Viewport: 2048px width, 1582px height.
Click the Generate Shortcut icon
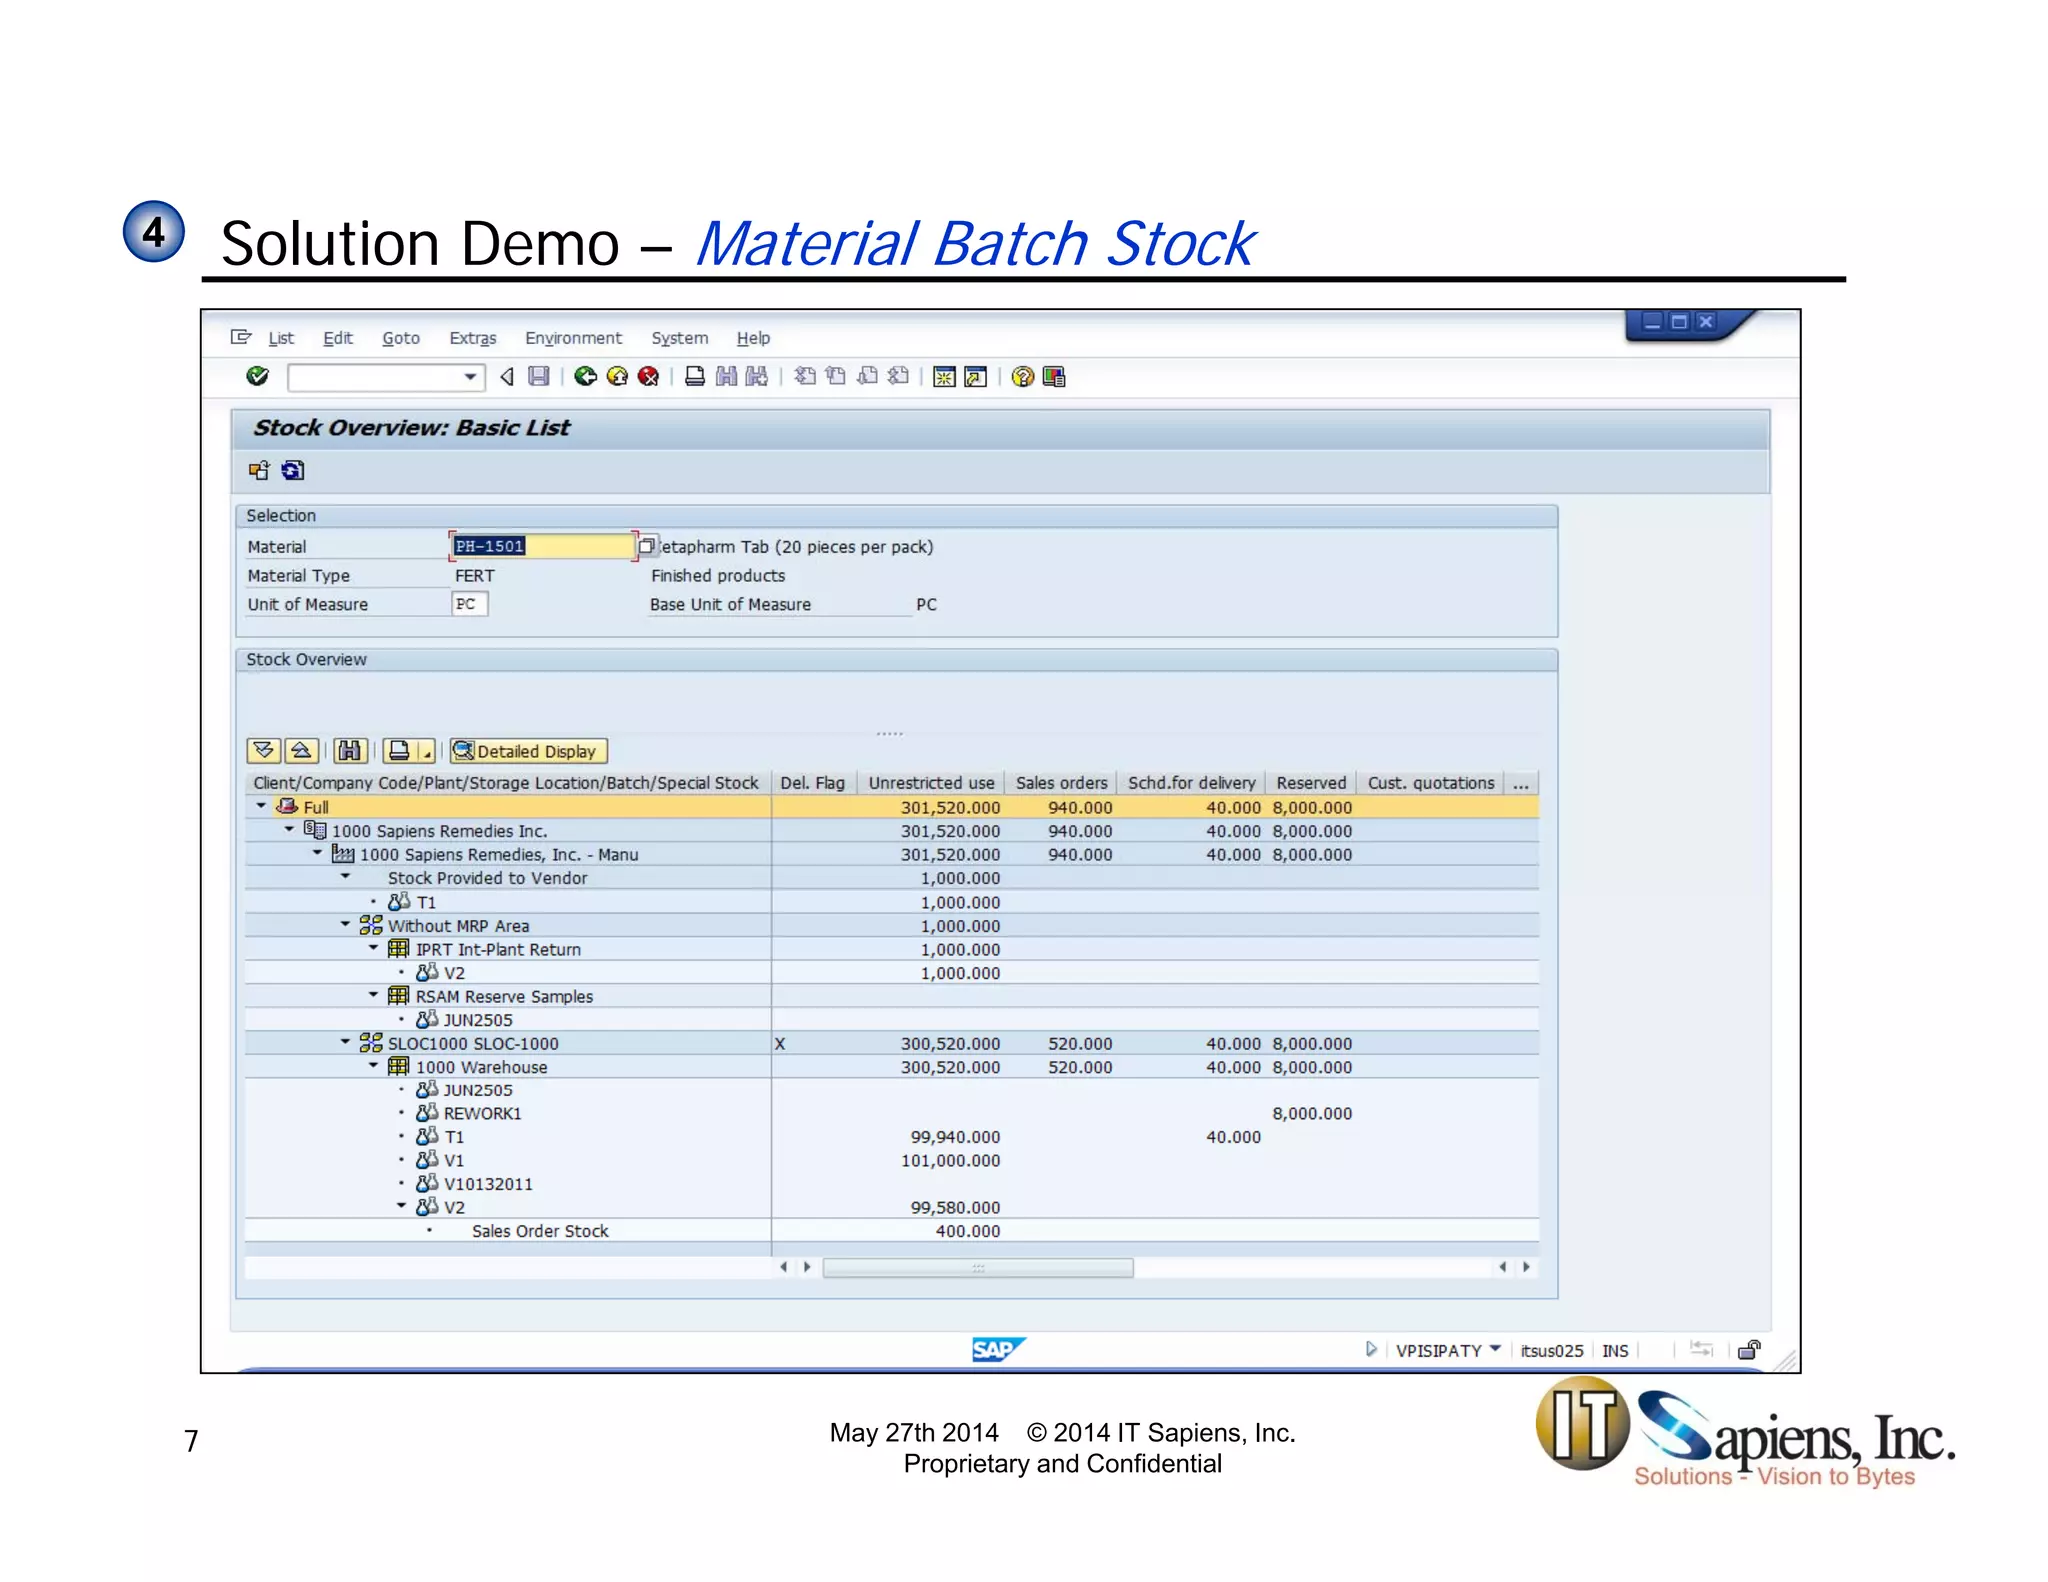click(975, 376)
